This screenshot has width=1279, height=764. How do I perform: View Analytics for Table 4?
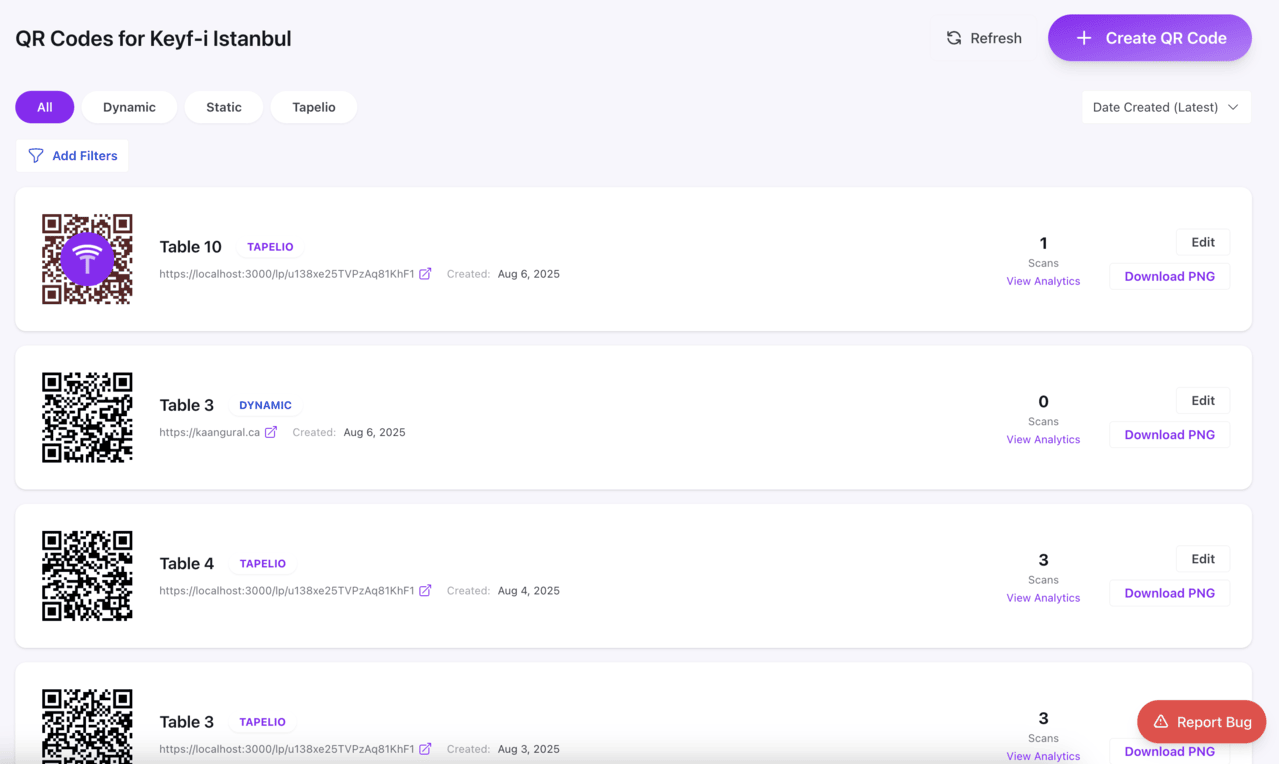pyautogui.click(x=1043, y=598)
